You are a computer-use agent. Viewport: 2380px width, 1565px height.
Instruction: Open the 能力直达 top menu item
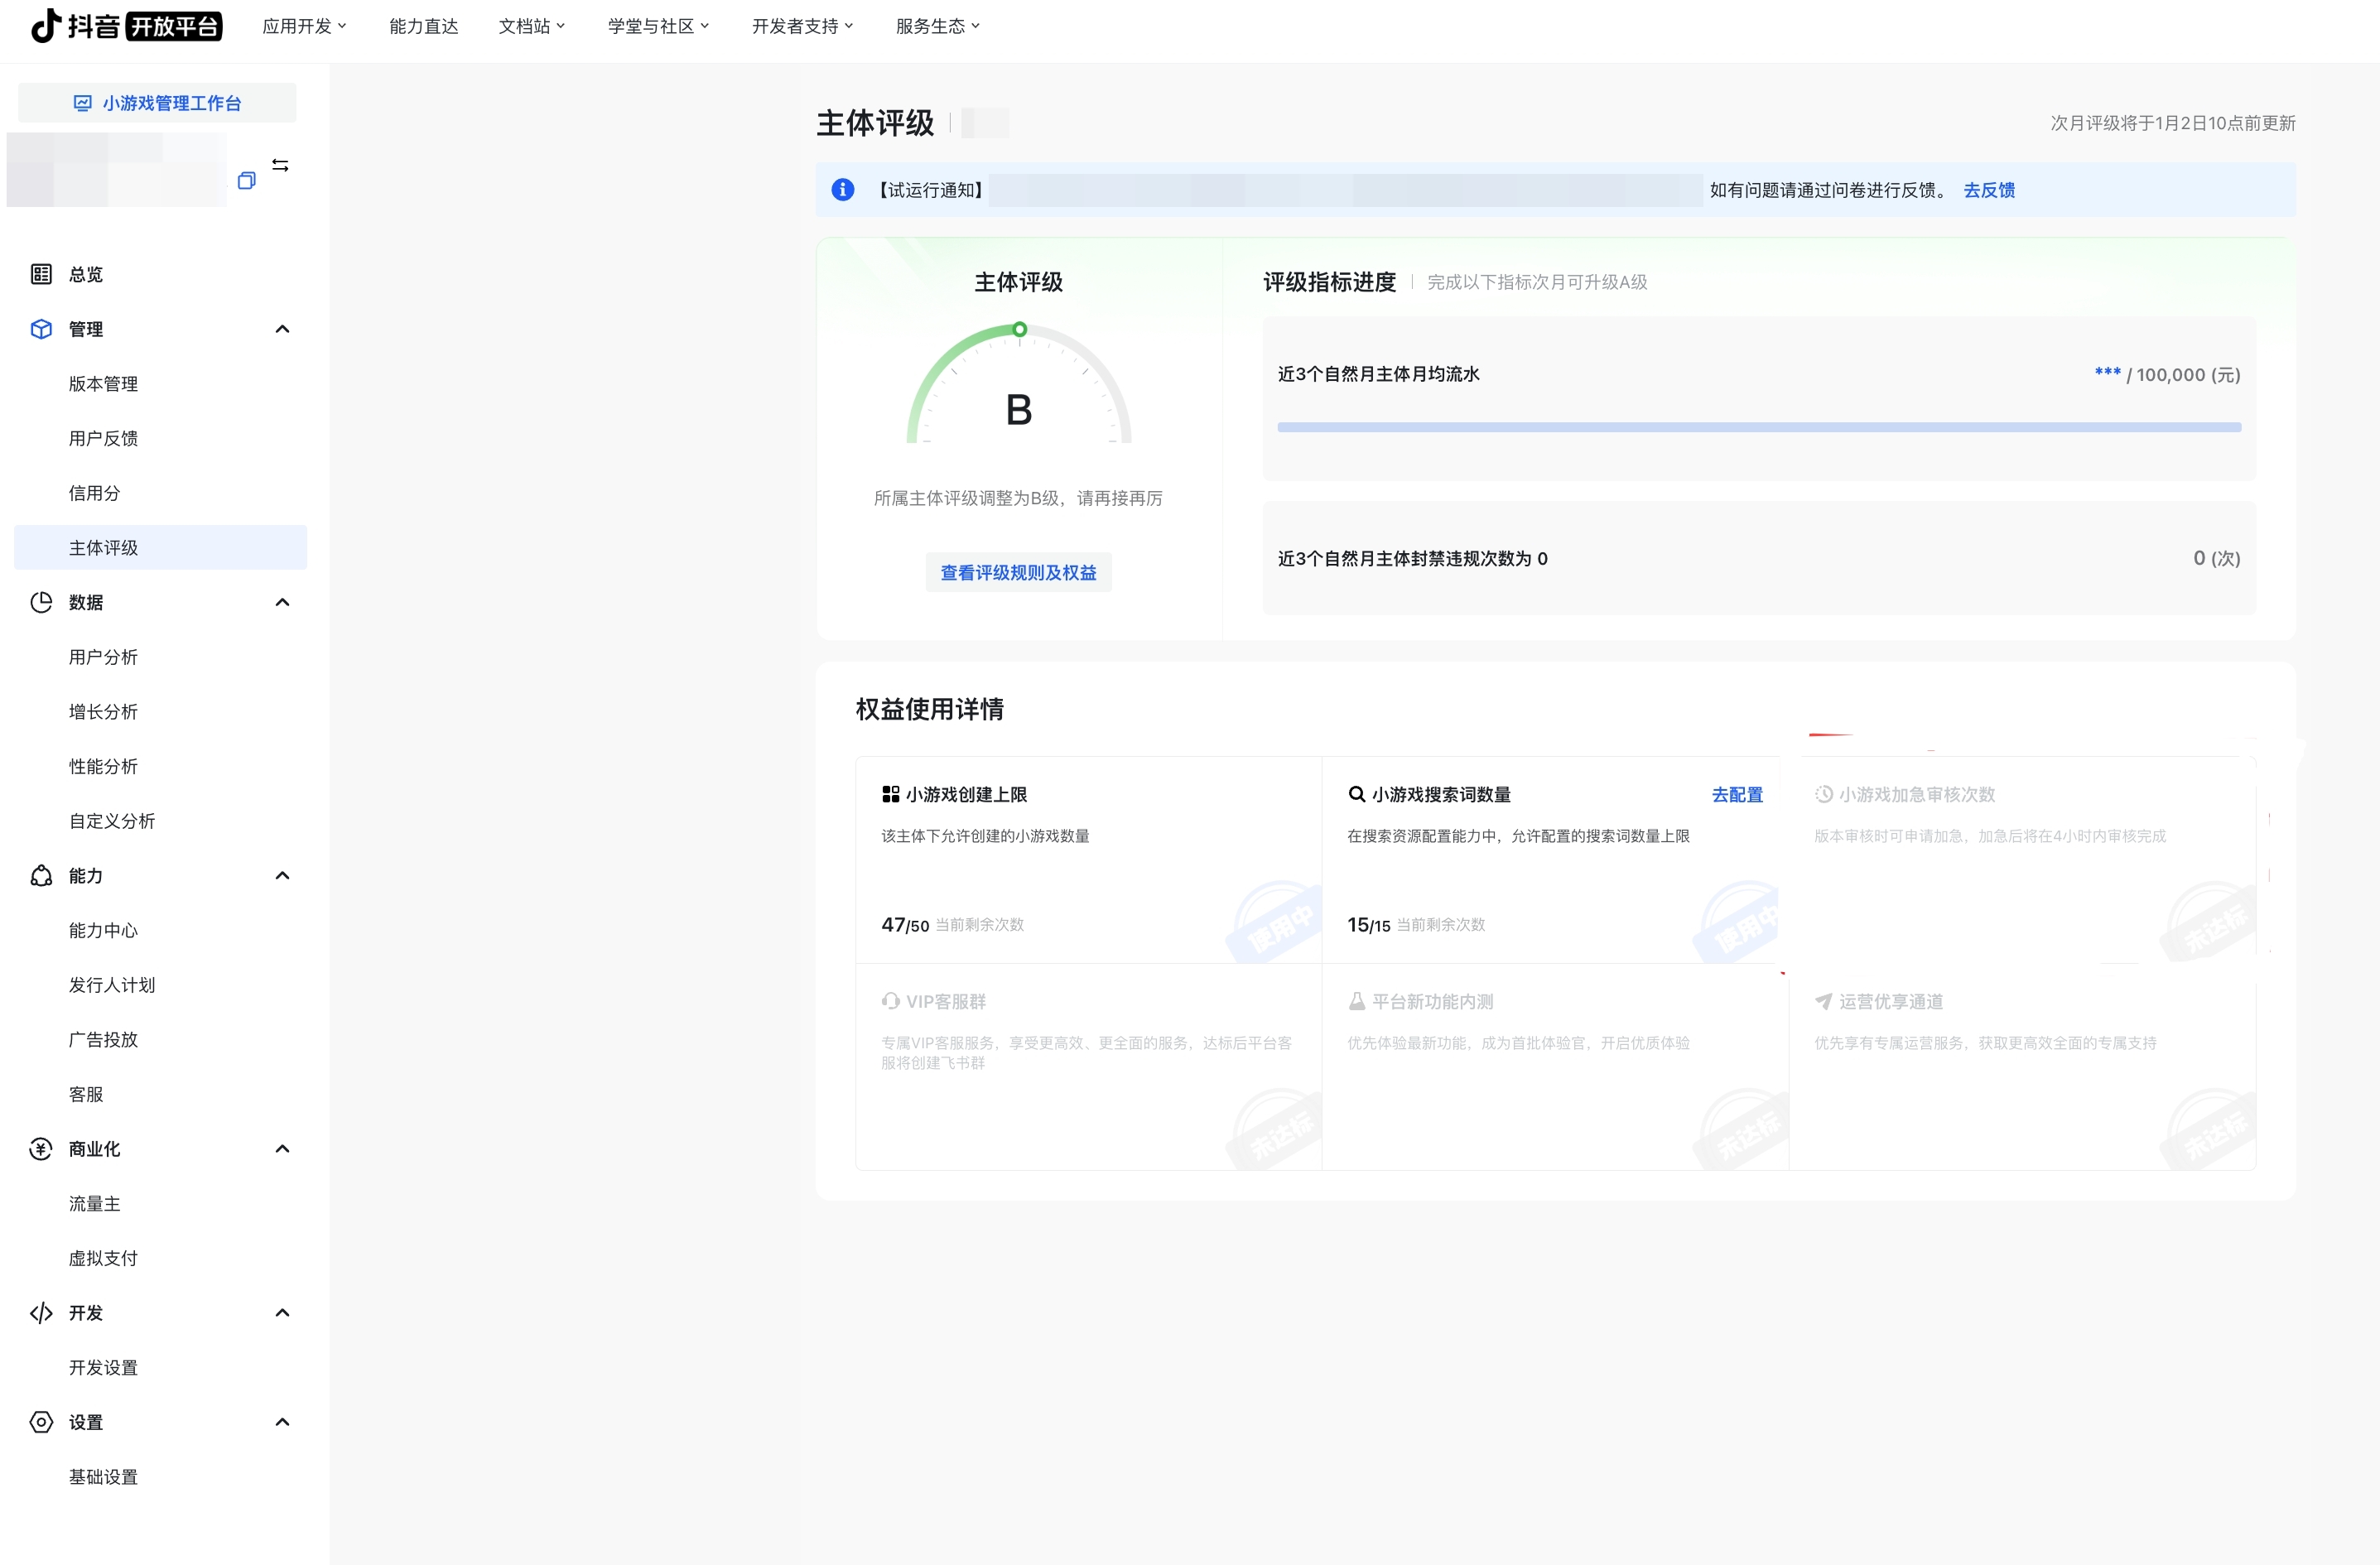pos(423,26)
